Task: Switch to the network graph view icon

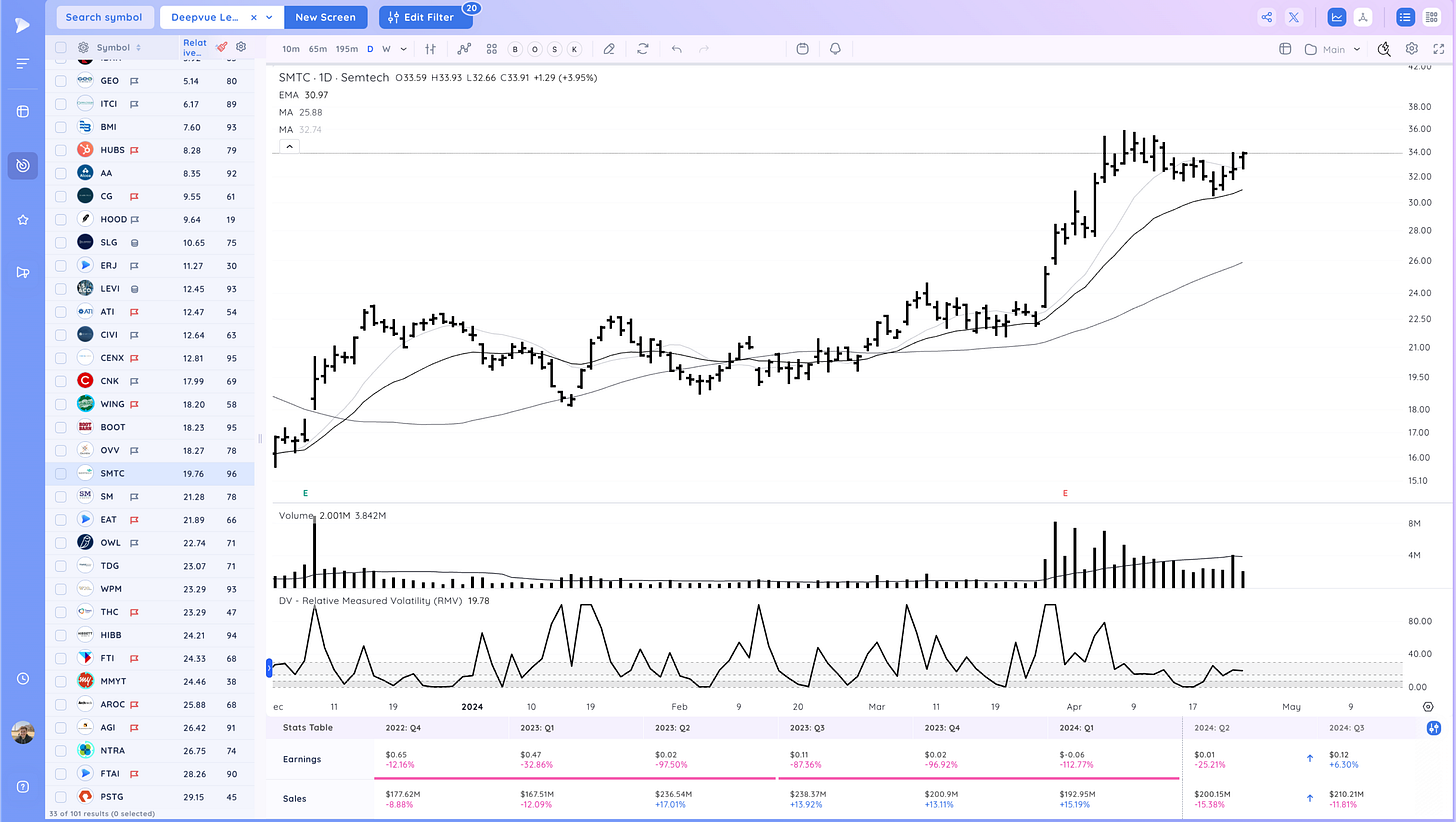Action: (x=1362, y=17)
